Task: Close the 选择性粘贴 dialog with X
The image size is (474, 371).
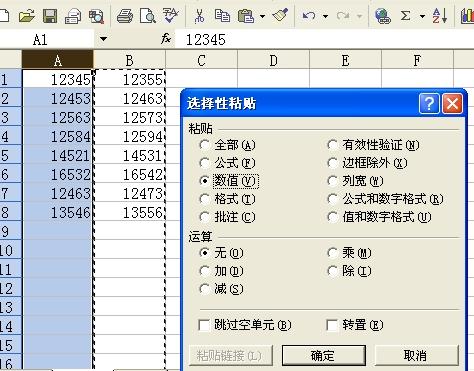Action: pyautogui.click(x=452, y=103)
